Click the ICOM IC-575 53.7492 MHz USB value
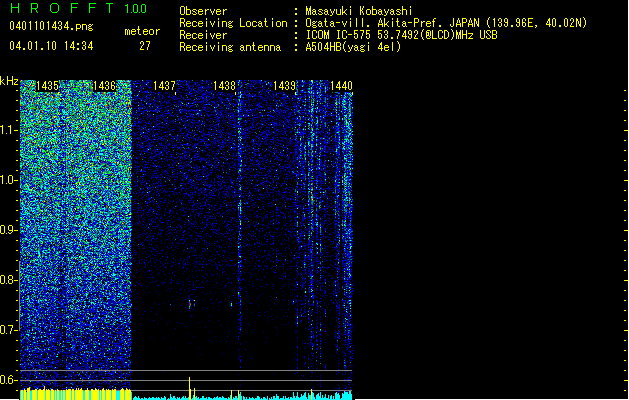This screenshot has height=400, width=629. (x=401, y=35)
